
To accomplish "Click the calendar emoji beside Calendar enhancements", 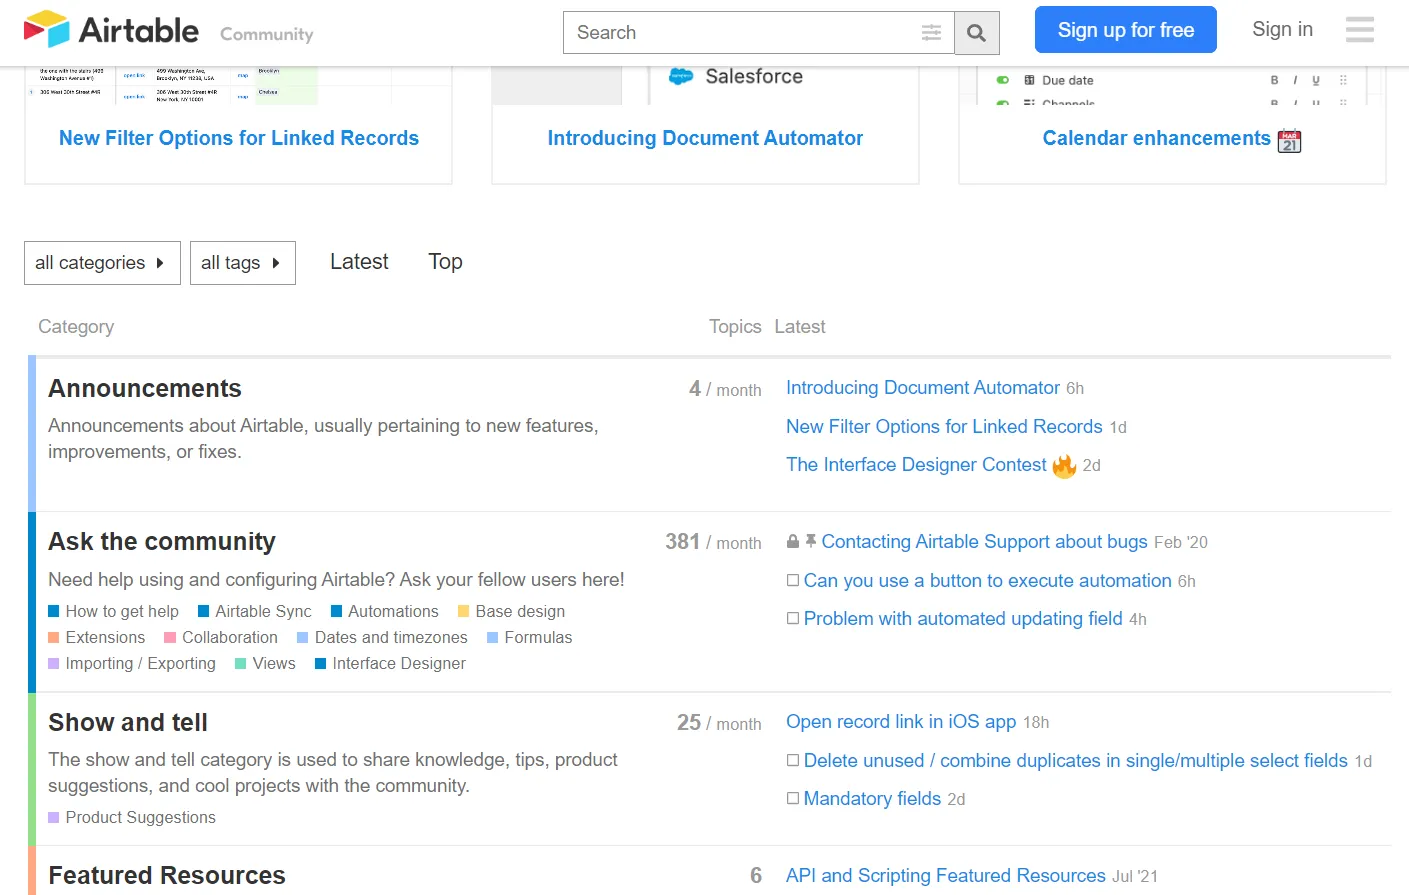I will (x=1289, y=141).
